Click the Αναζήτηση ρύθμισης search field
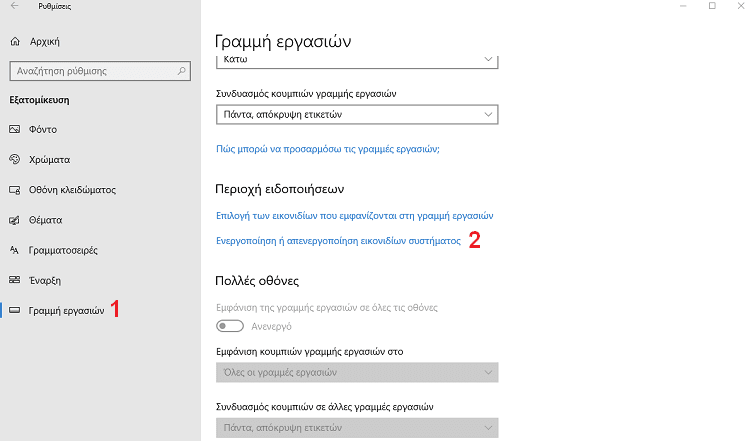The width and height of the screenshot is (750, 441). (x=100, y=71)
